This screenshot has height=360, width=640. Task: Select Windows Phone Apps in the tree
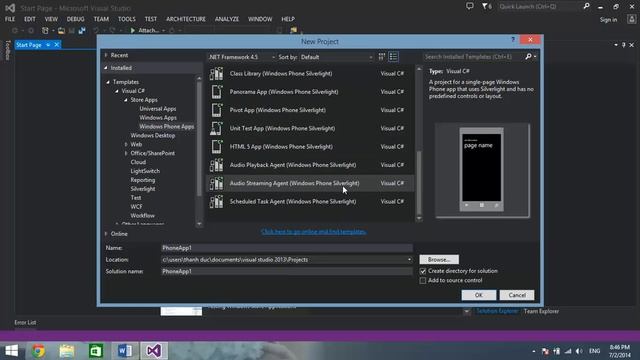[x=167, y=127]
